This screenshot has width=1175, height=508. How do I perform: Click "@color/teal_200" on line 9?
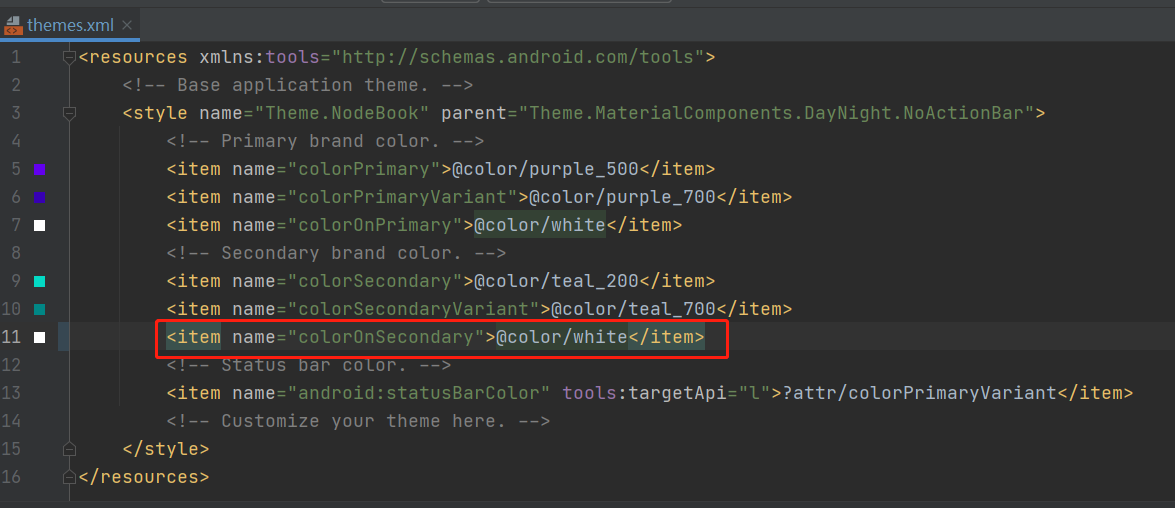pos(556,281)
